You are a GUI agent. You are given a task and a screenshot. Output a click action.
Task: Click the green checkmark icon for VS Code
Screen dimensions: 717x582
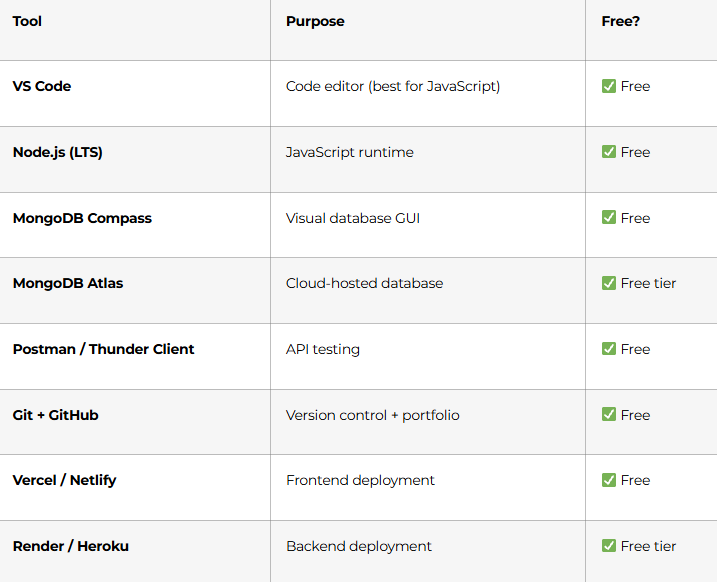[609, 86]
